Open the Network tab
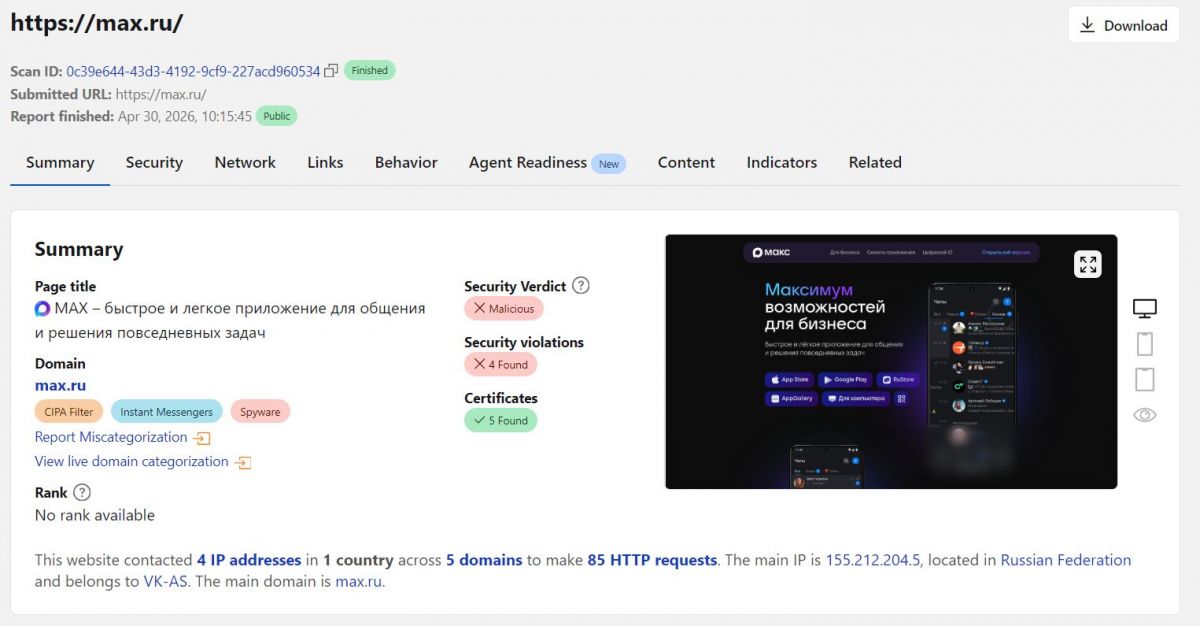The image size is (1200, 626). click(x=245, y=163)
